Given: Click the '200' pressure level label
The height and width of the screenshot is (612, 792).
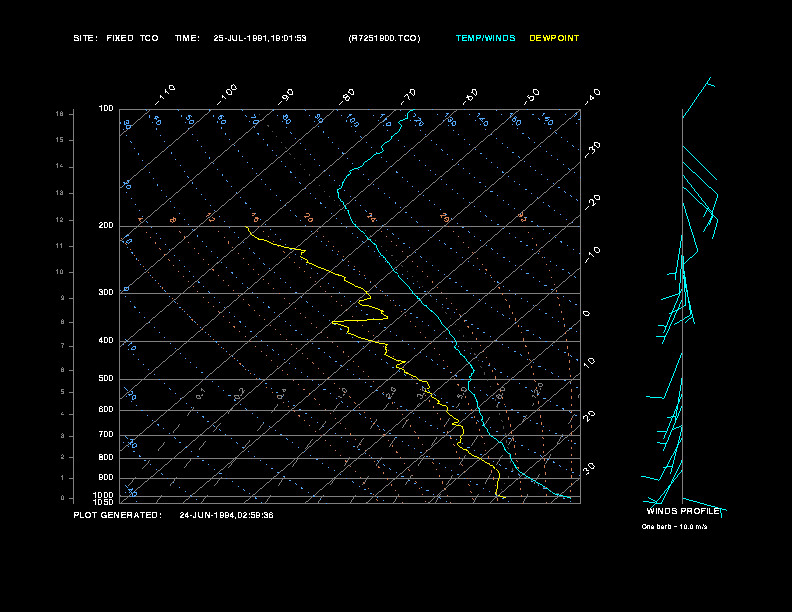Looking at the screenshot, I should click(x=106, y=226).
